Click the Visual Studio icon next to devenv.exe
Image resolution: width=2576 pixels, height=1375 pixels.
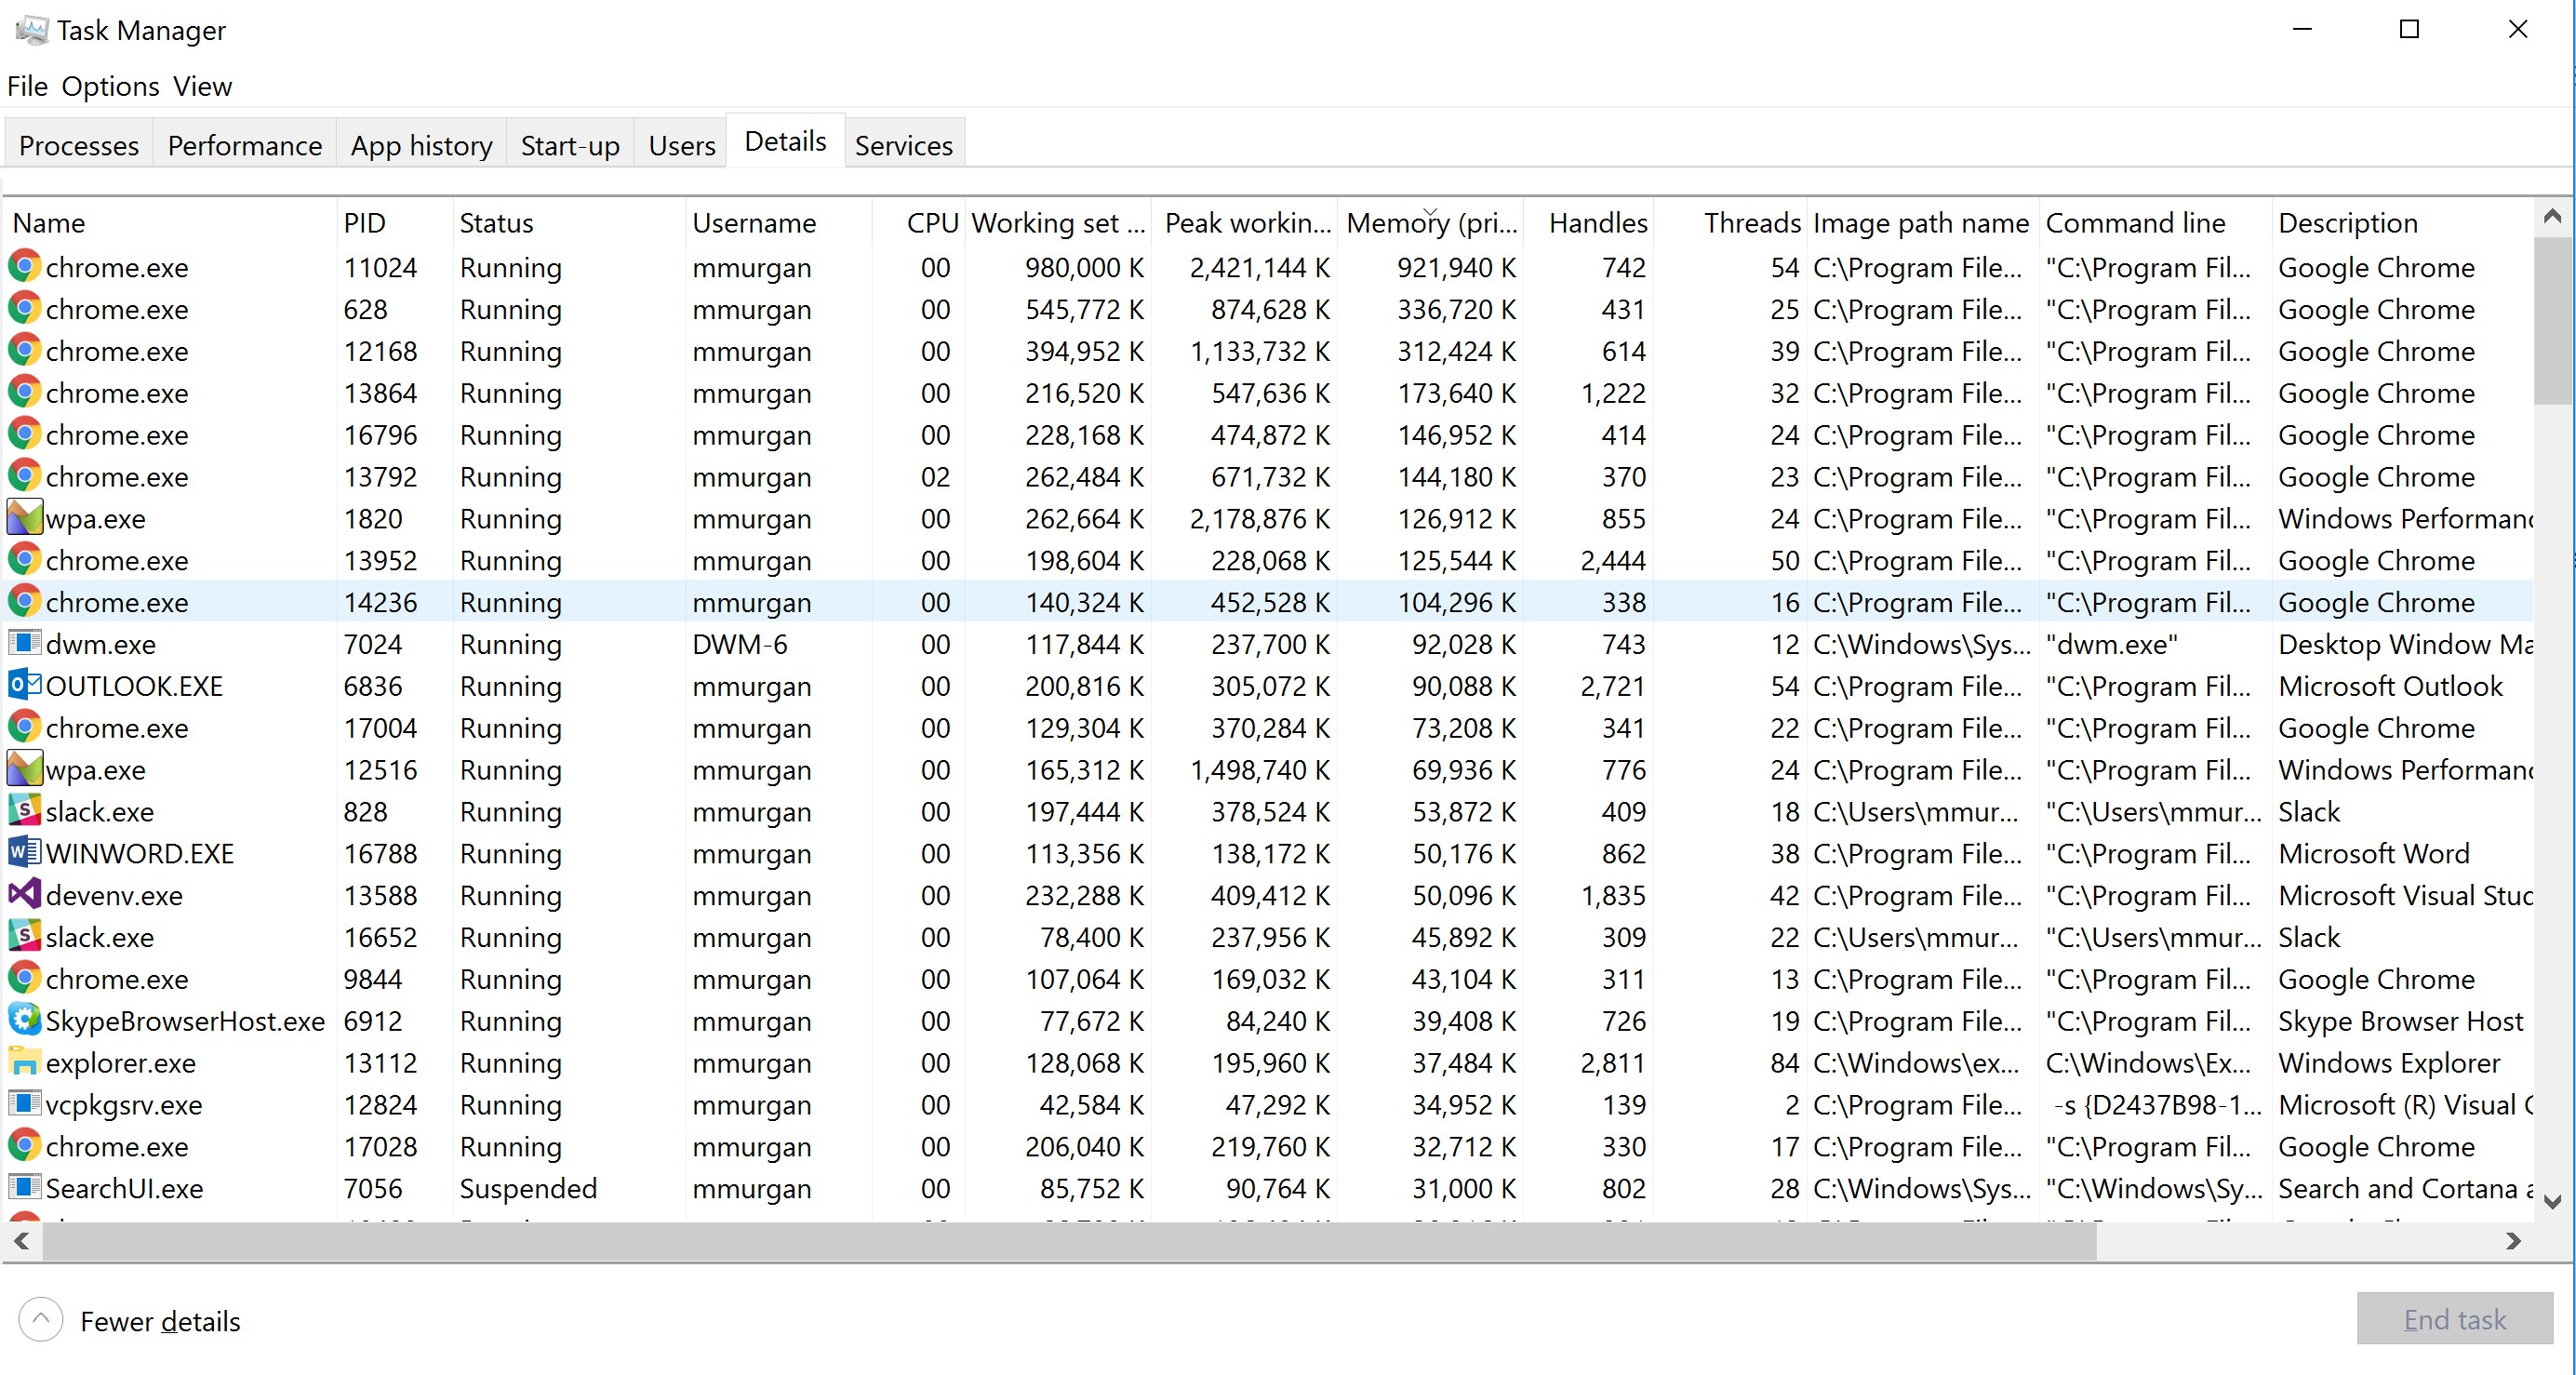[x=25, y=895]
